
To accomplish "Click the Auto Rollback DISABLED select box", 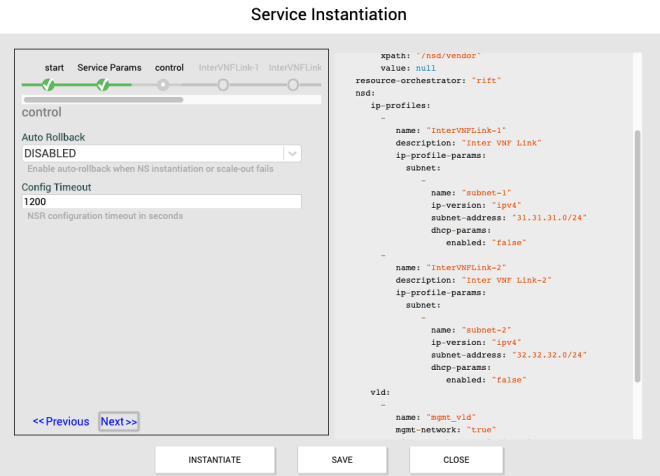I will 152,153.
